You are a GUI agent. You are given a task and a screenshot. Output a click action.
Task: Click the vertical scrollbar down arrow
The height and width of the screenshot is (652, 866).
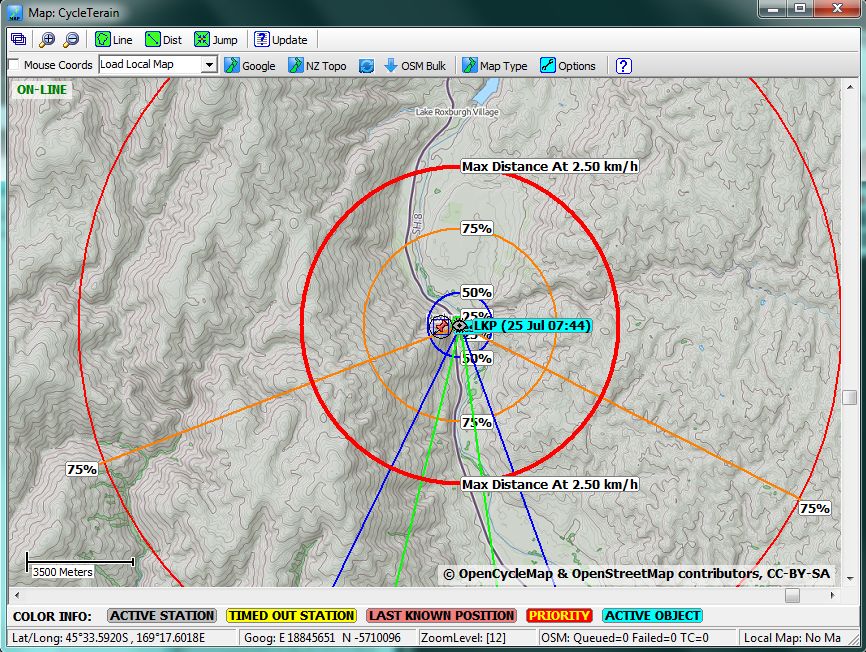849,579
